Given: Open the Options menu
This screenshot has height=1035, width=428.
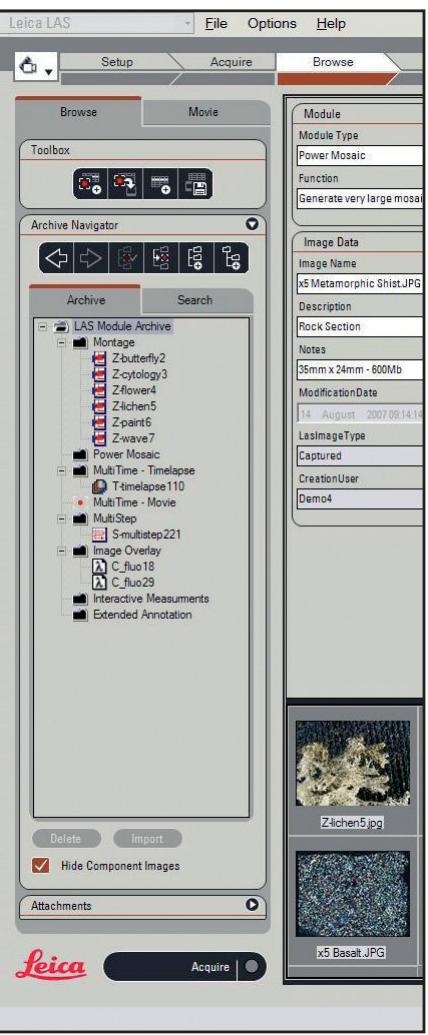Looking at the screenshot, I should [272, 24].
